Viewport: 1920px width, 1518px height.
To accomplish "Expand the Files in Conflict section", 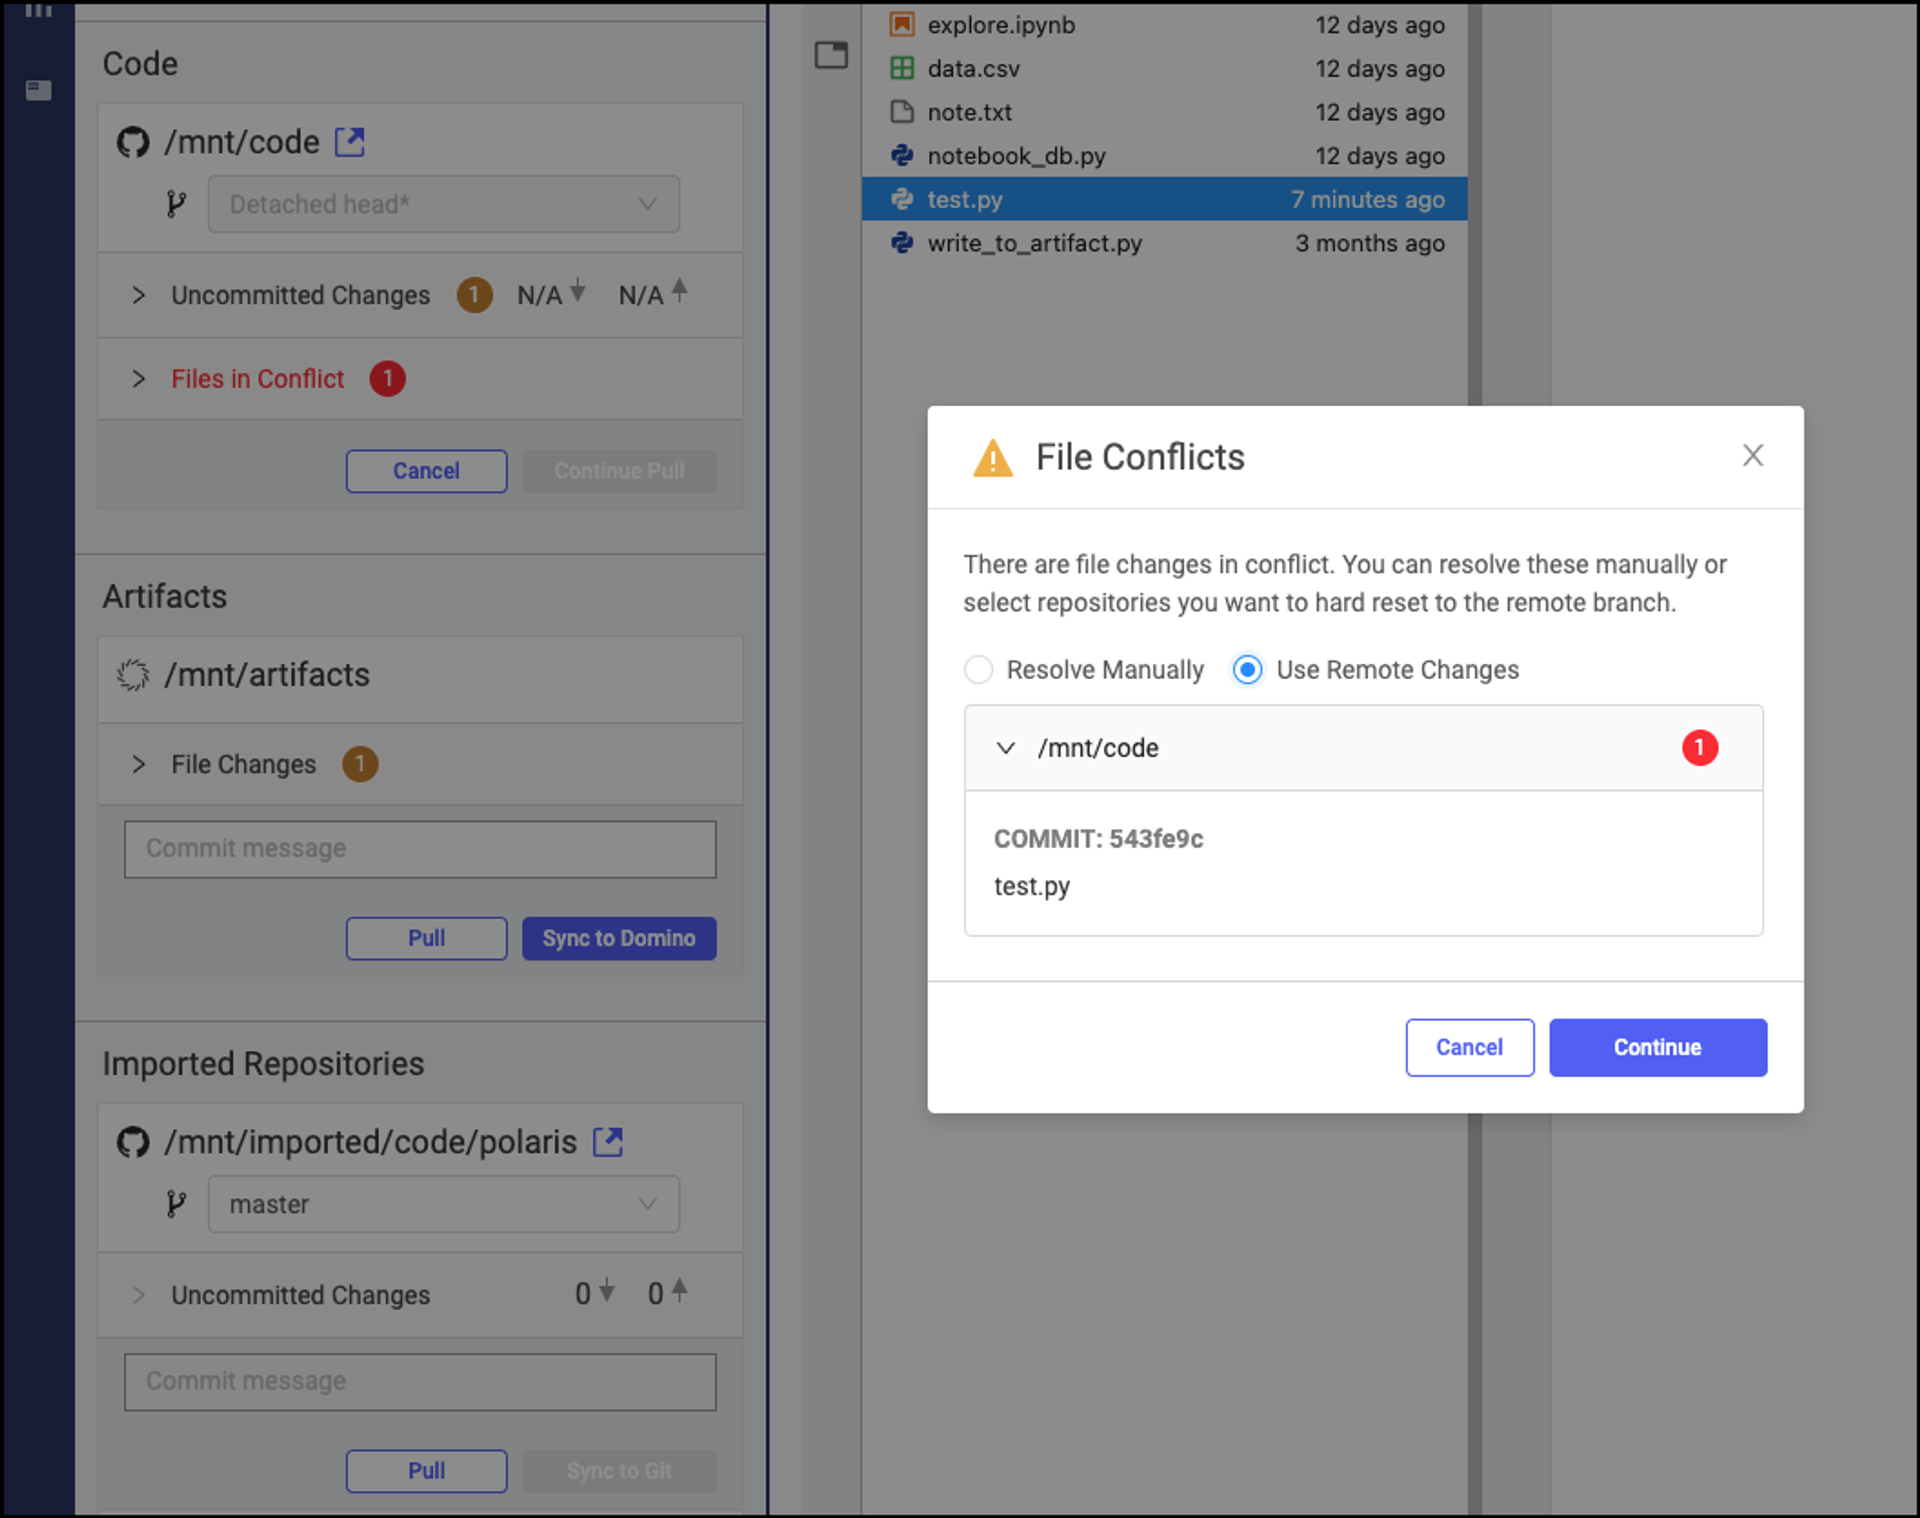I will coord(138,379).
